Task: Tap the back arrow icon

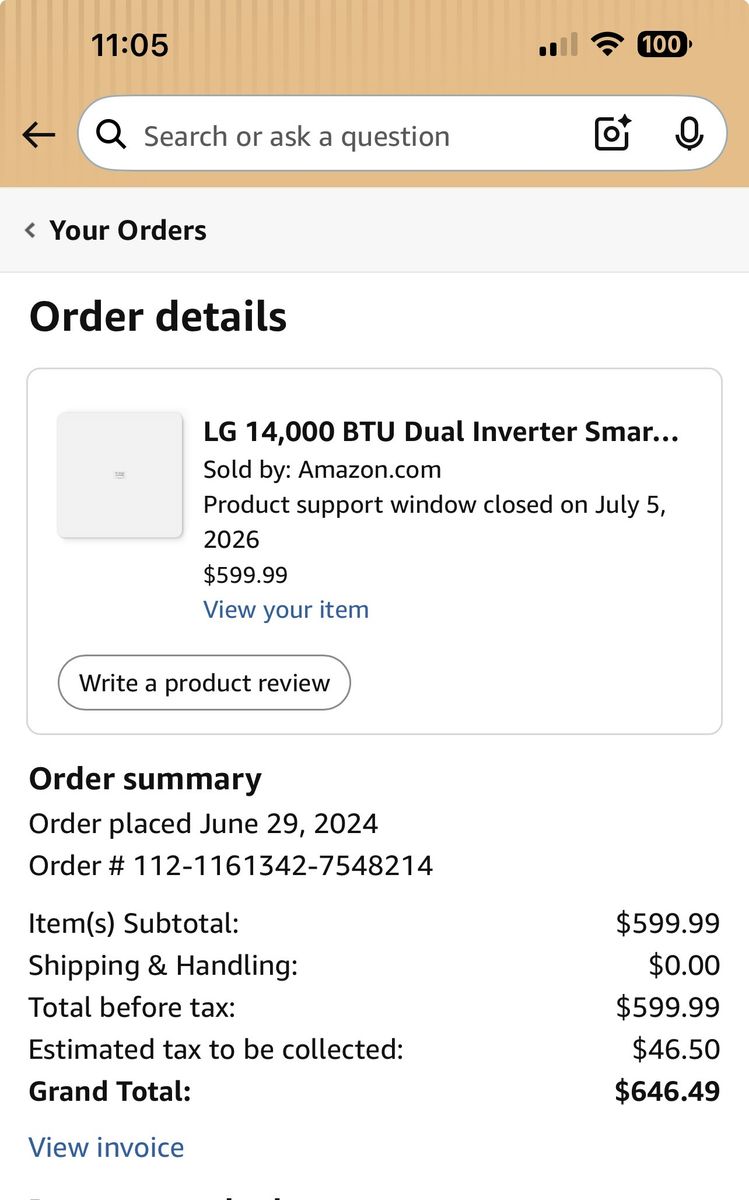Action: [39, 135]
